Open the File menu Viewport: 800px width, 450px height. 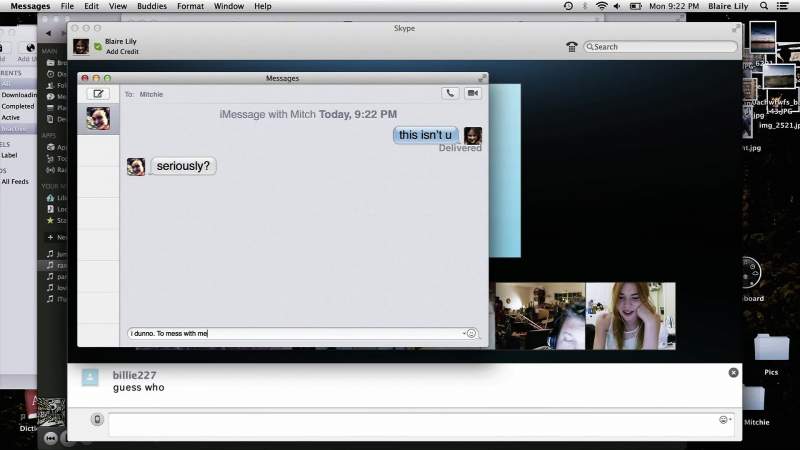67,6
